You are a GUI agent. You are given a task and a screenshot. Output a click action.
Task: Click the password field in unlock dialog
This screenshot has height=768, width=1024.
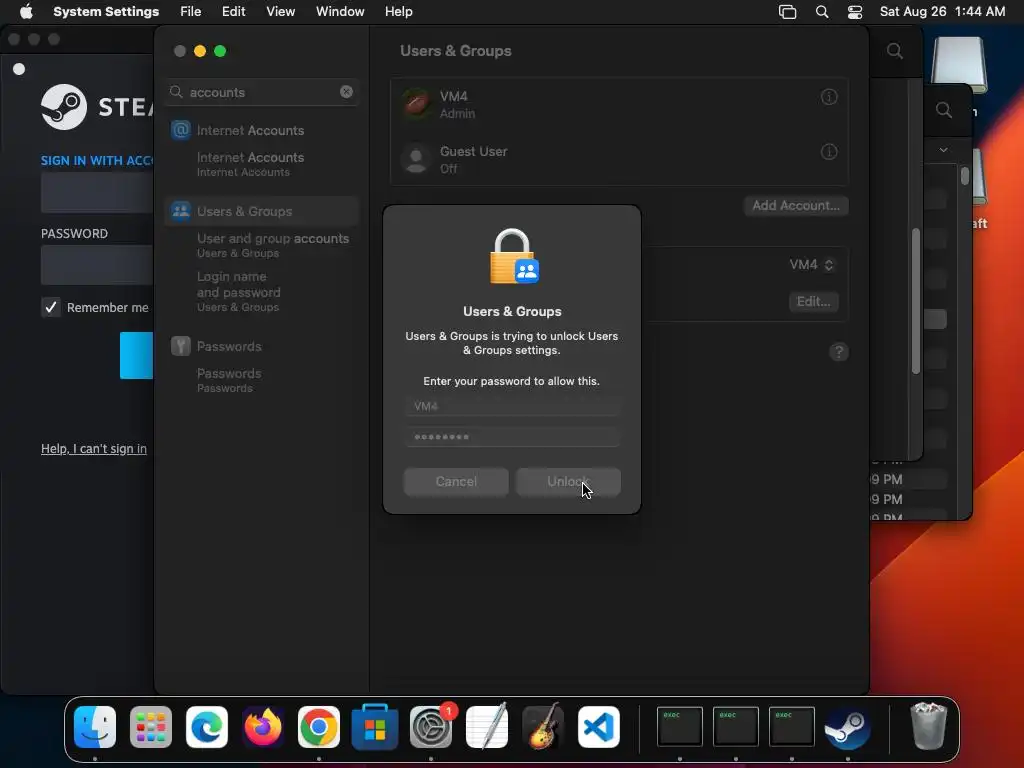(512, 437)
